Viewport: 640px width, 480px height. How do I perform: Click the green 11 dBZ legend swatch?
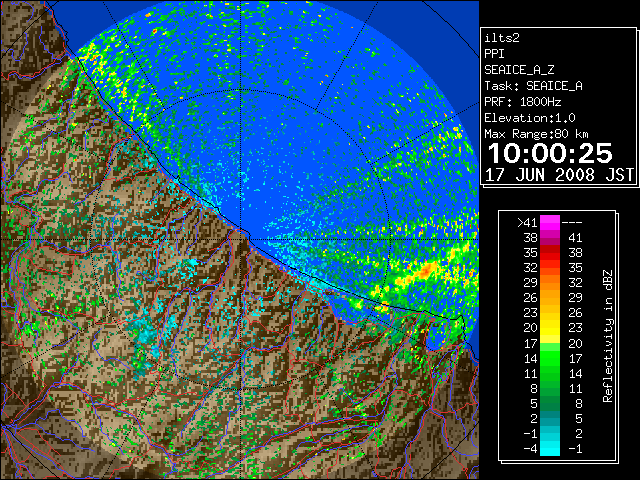coord(550,373)
